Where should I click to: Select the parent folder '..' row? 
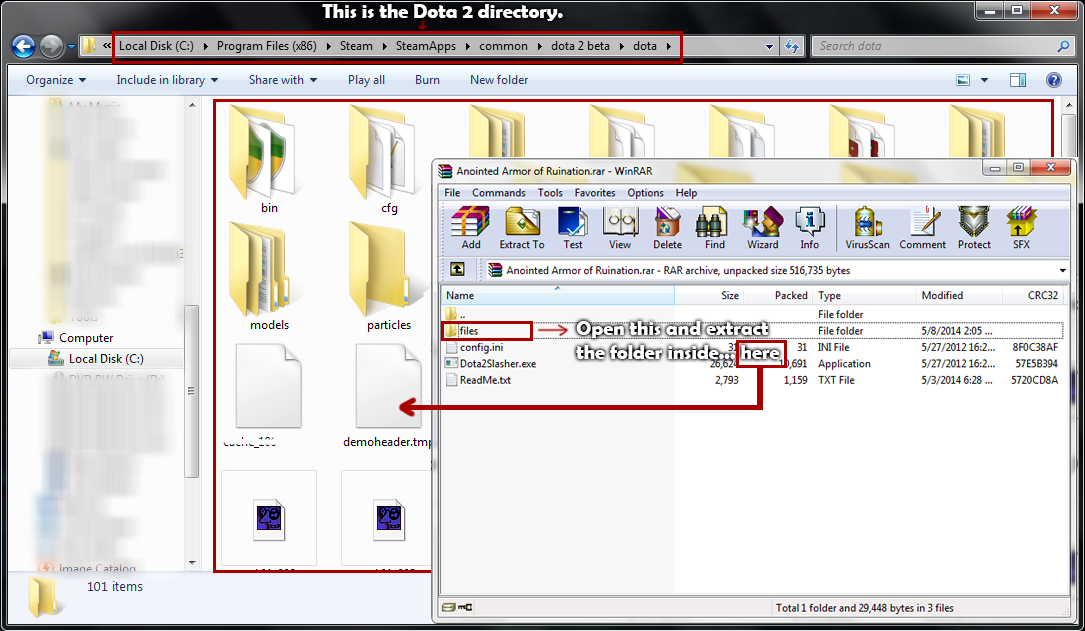coord(753,314)
